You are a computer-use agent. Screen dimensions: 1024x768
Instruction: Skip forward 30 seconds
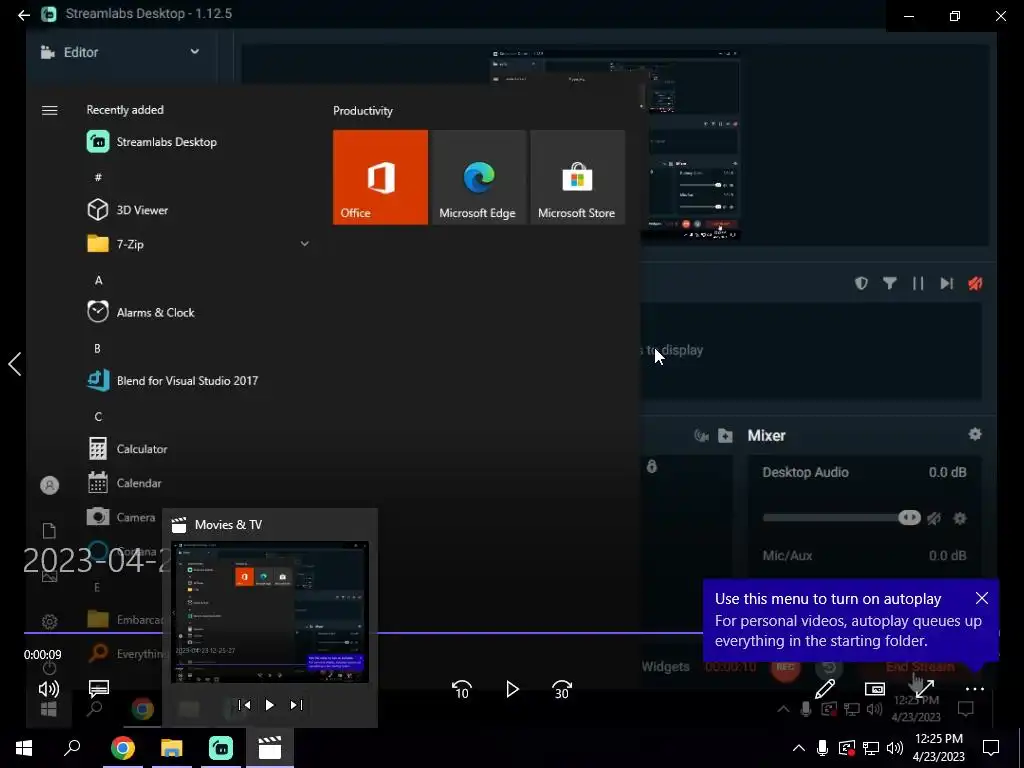click(562, 689)
